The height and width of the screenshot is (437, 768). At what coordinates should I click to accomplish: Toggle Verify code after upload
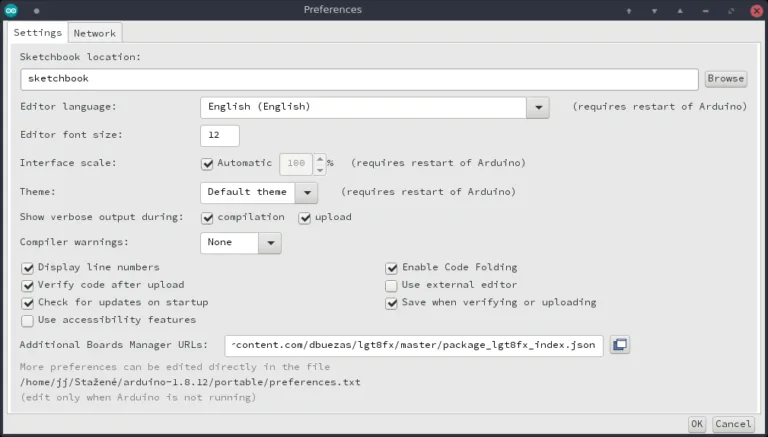(27, 286)
